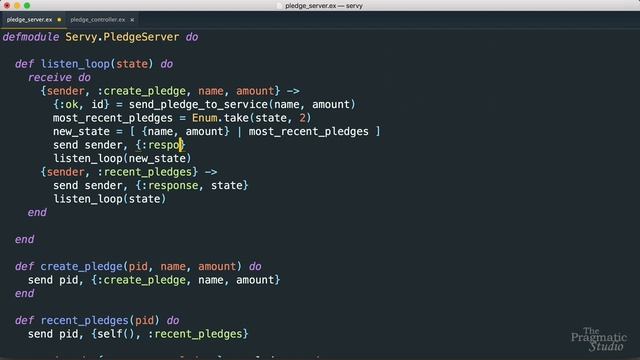Click 'Enum.take(state, 2)' expression
The height and width of the screenshot is (360, 640).
pos(251,118)
